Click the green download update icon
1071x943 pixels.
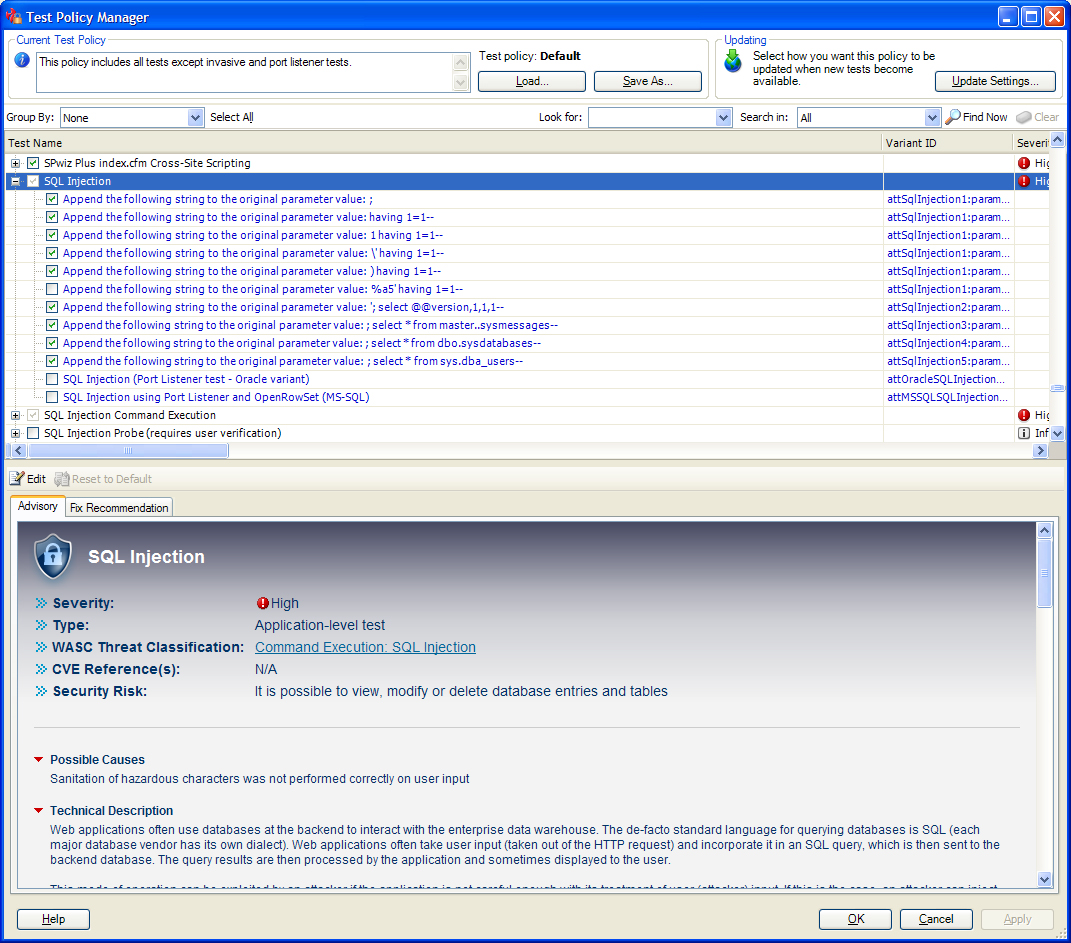click(734, 61)
